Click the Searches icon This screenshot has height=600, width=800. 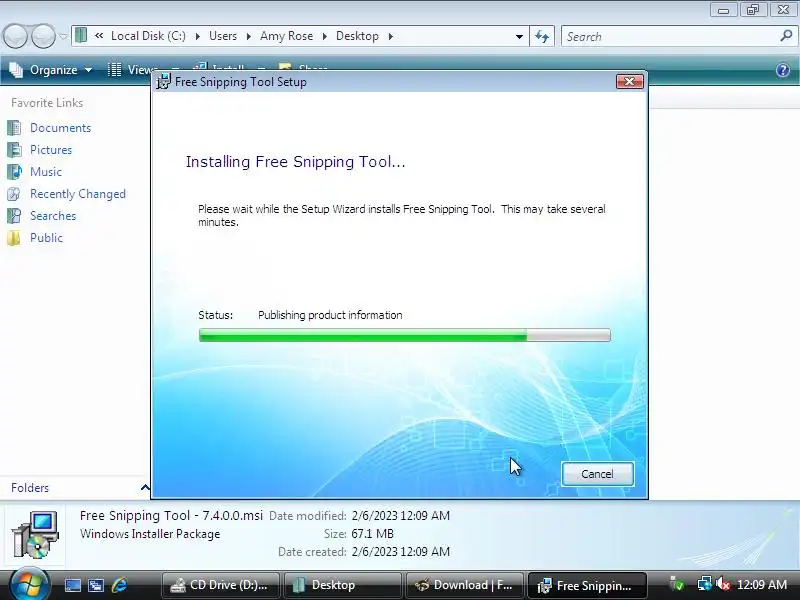pos(14,216)
